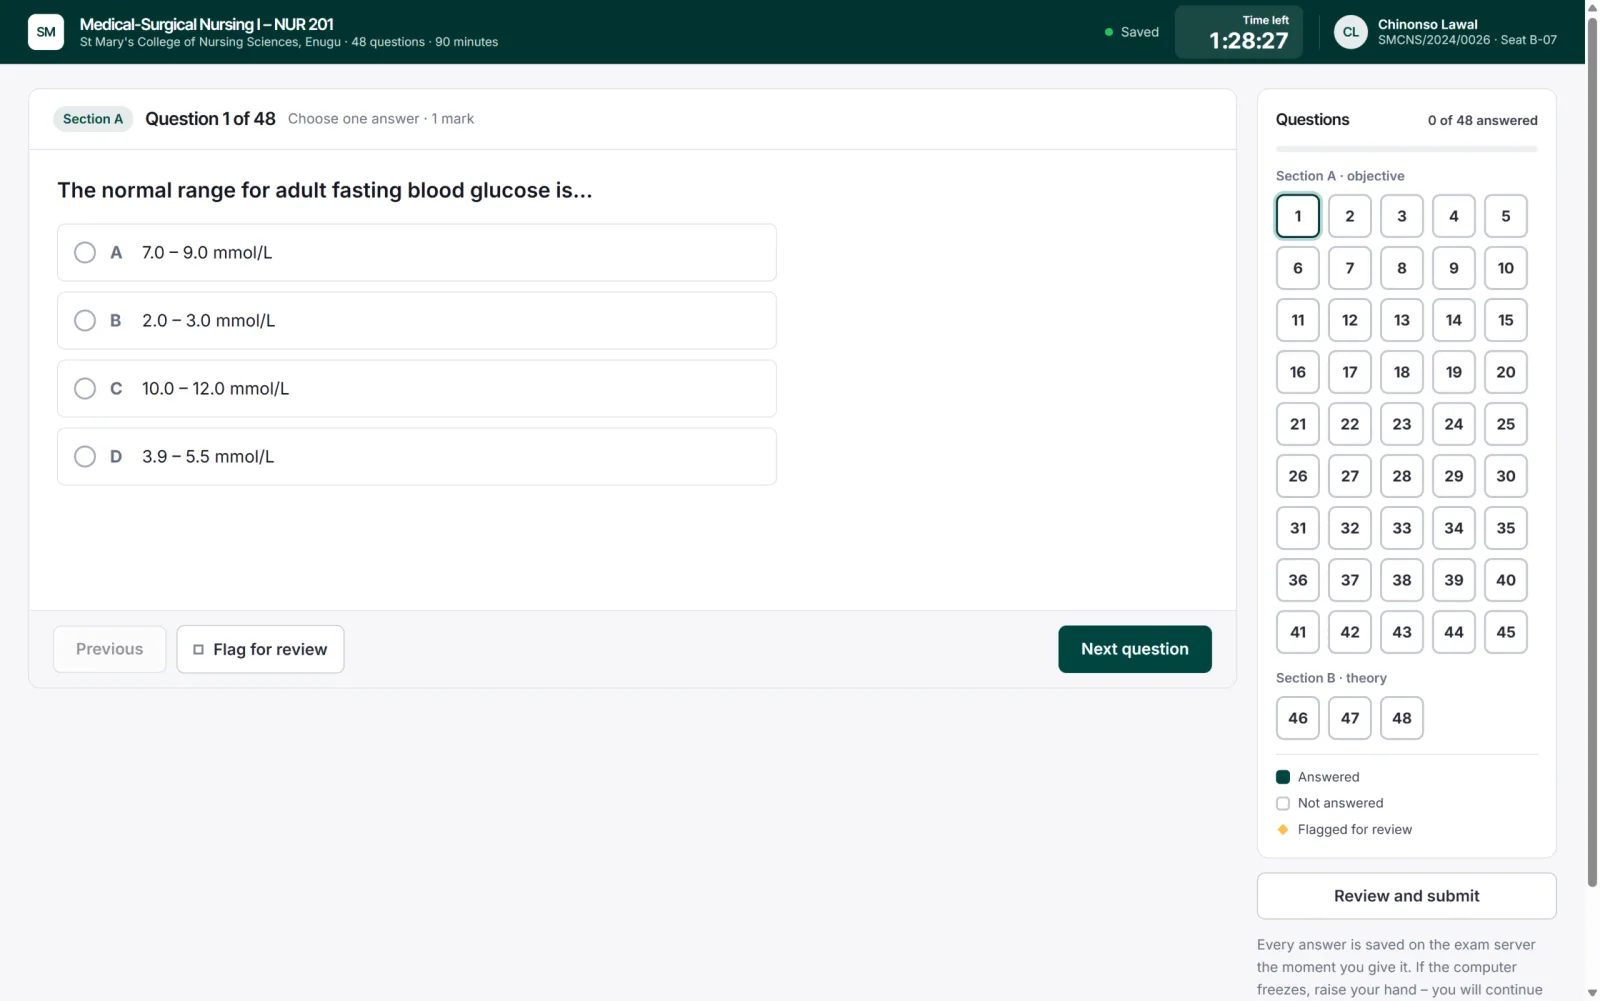Flag this question for review
1600x1001 pixels.
point(260,649)
